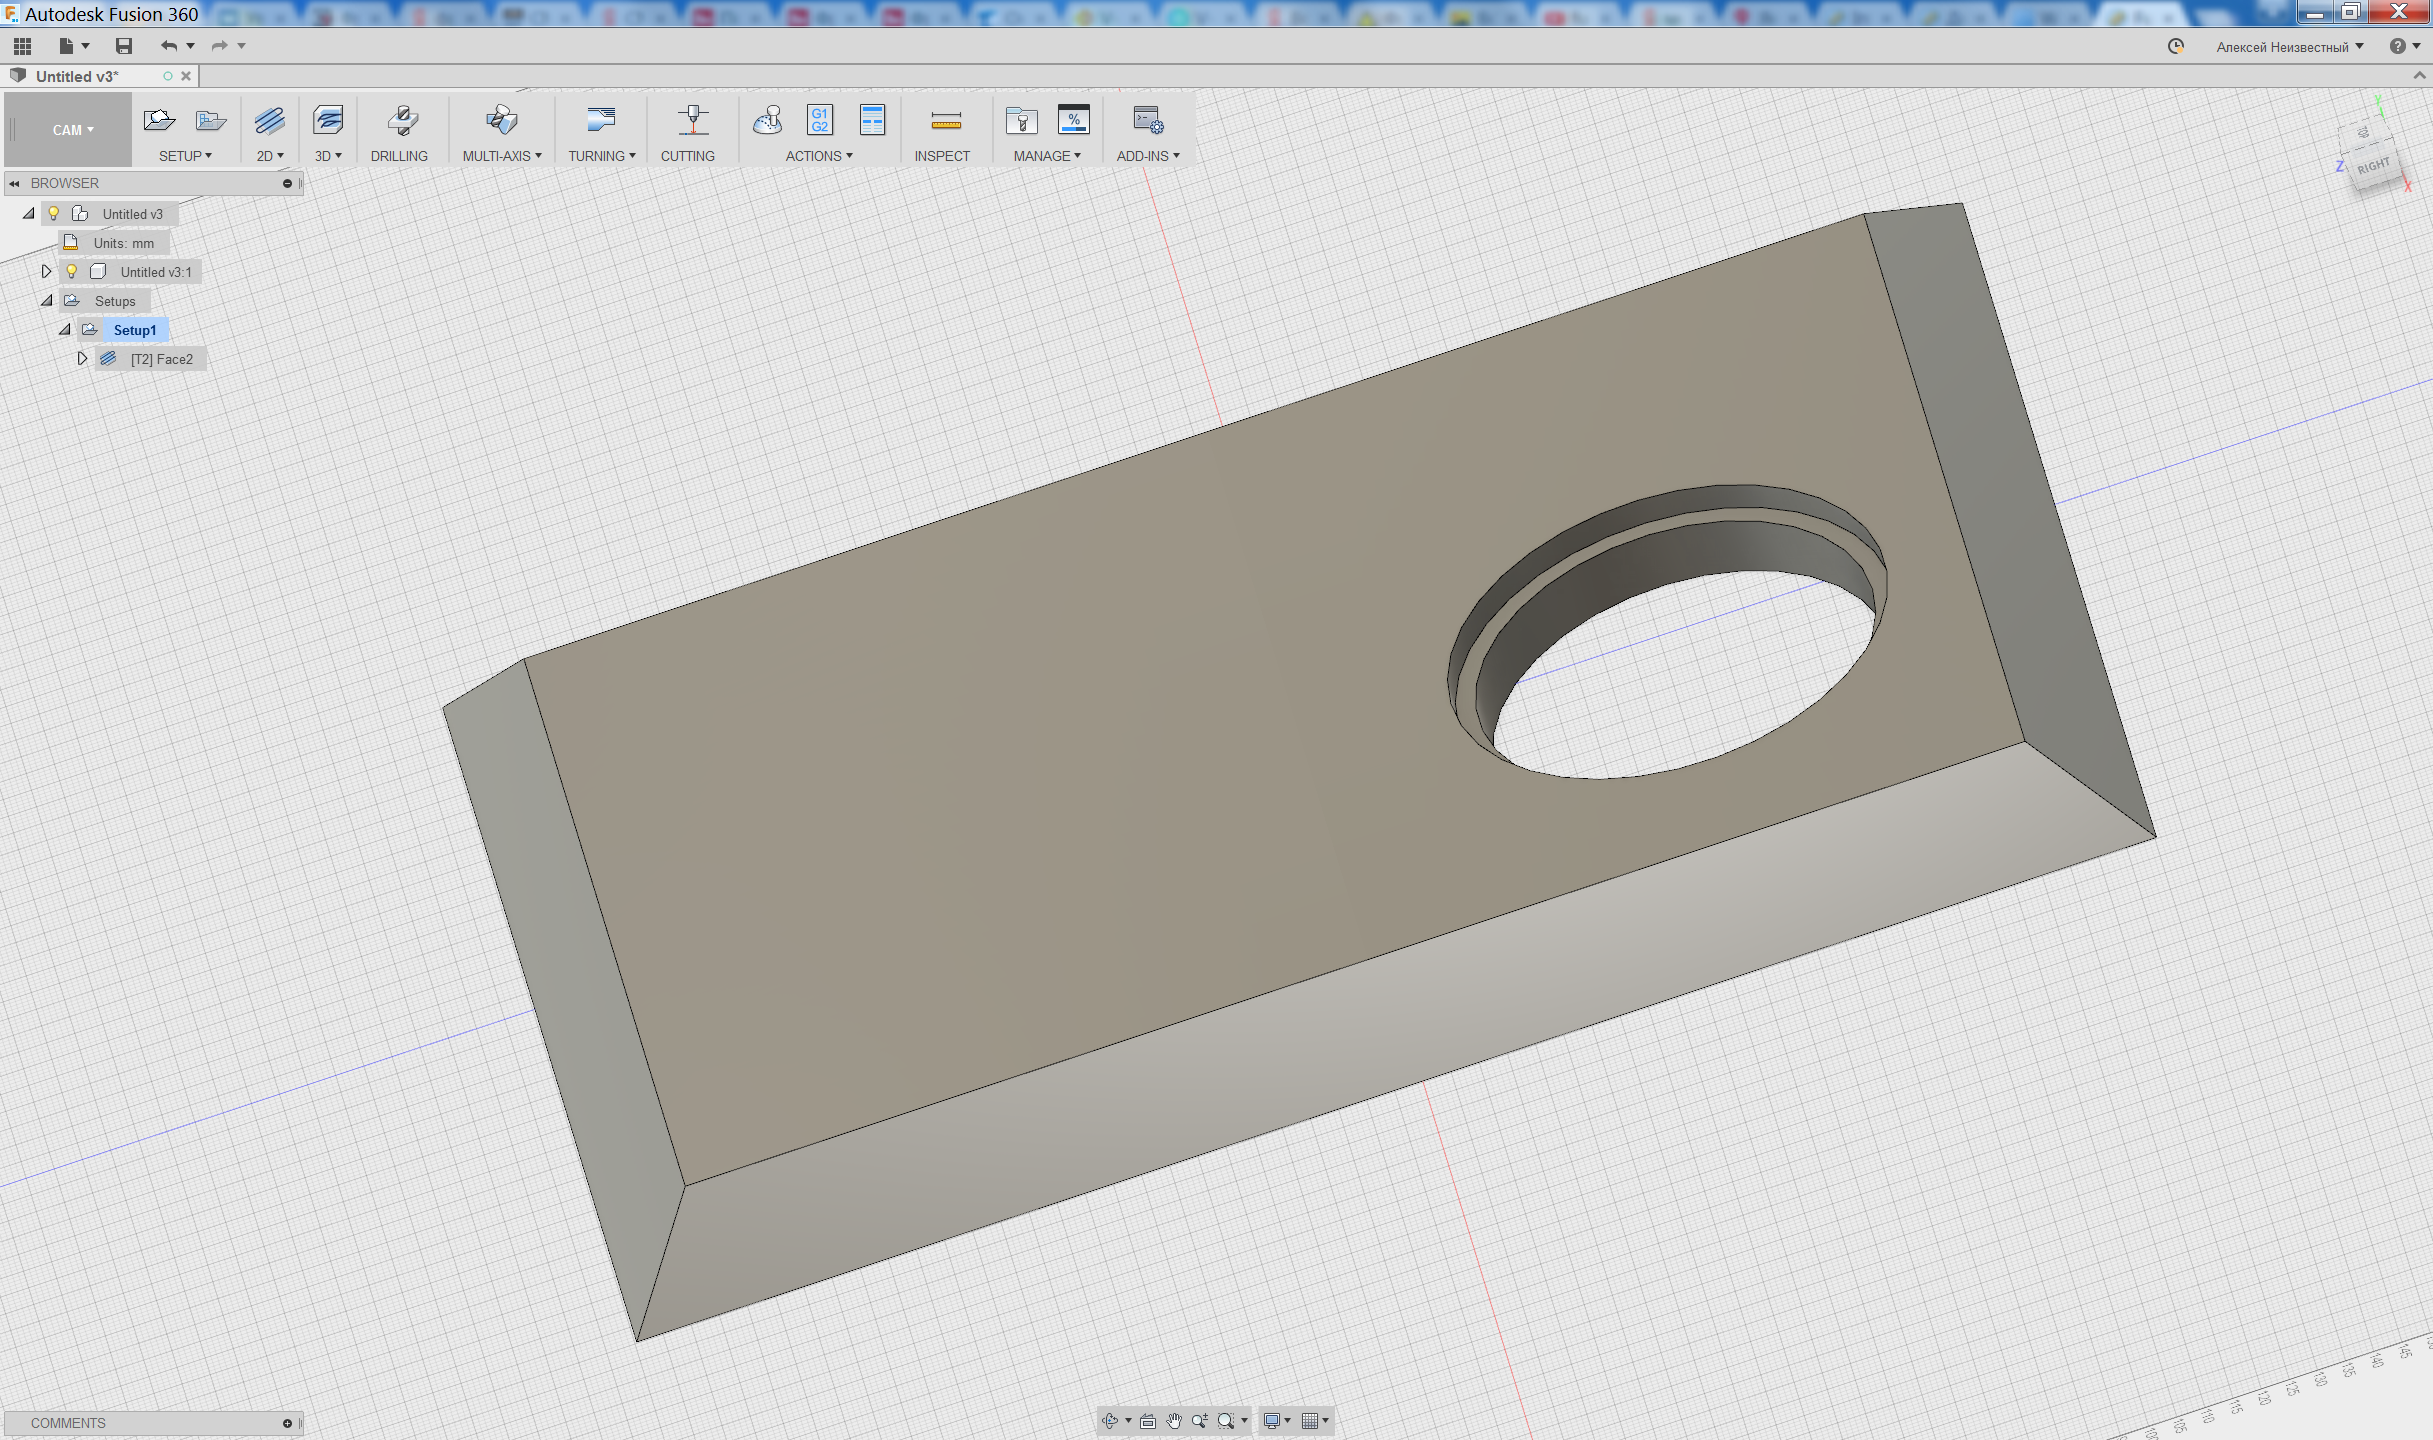Collapse the Setups folder tree node
This screenshot has height=1440, width=2433.
(47, 300)
